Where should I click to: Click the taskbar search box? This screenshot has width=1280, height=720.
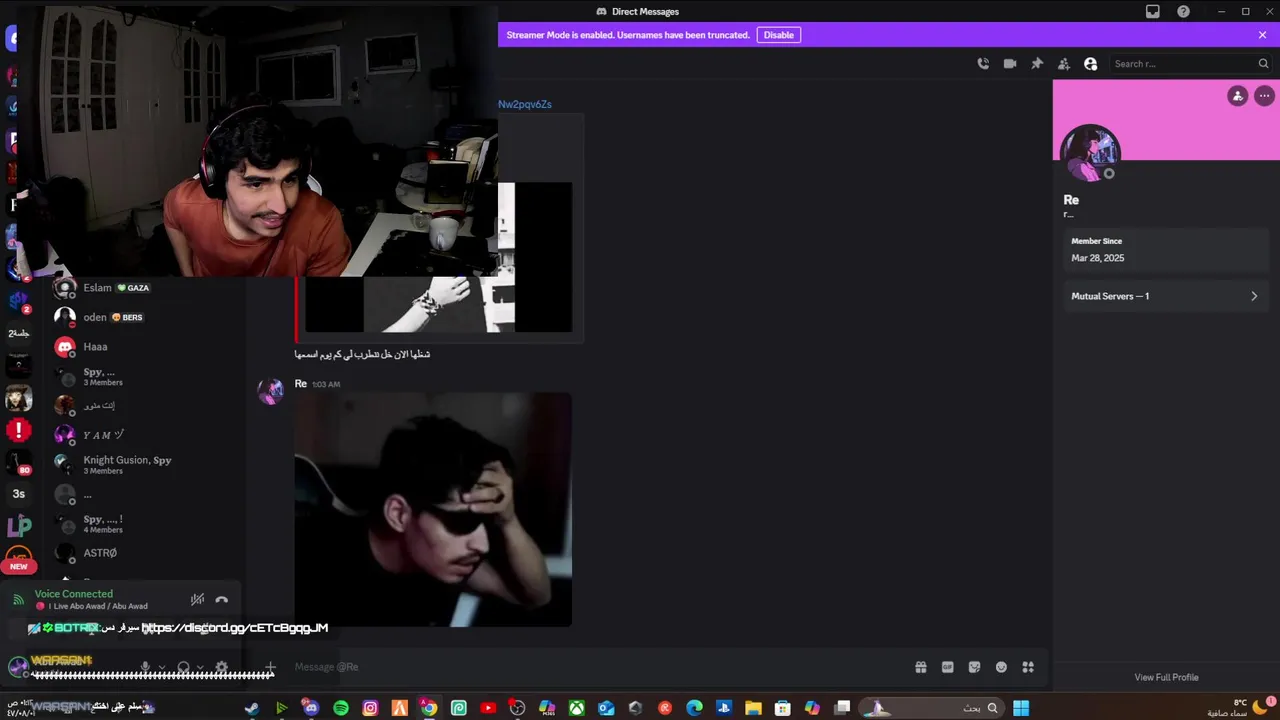point(932,708)
